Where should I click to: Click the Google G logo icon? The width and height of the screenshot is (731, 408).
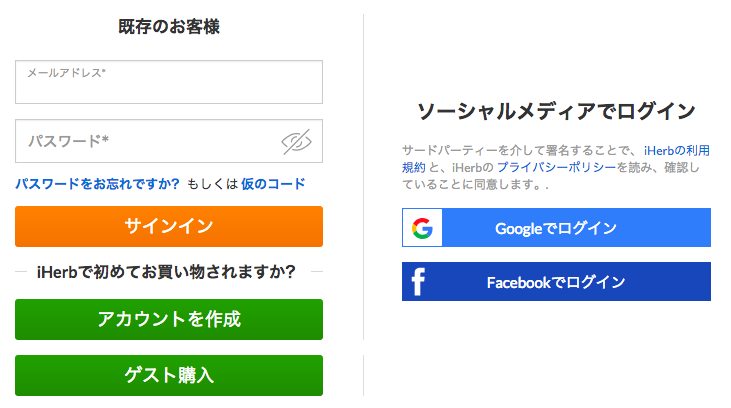coord(422,228)
